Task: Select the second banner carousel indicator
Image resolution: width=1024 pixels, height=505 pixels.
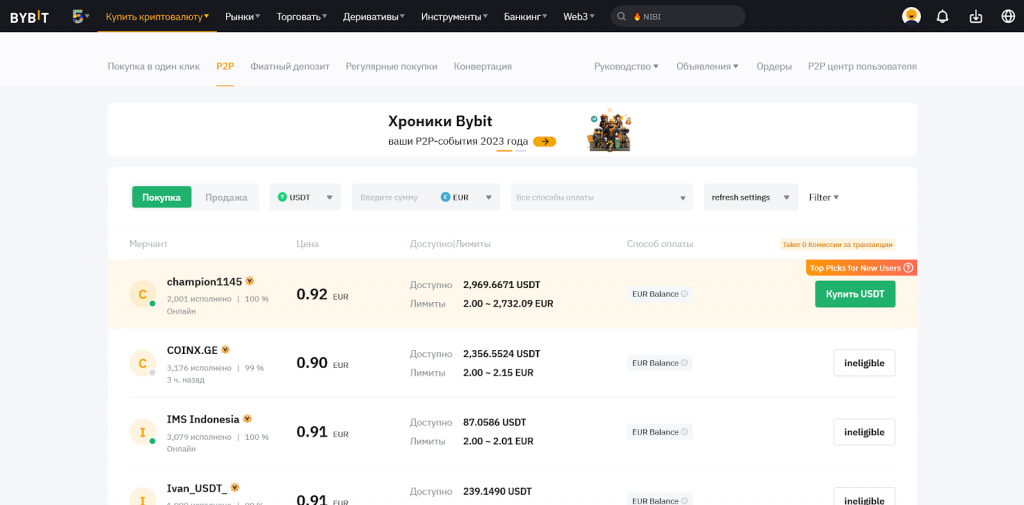Action: [x=520, y=150]
